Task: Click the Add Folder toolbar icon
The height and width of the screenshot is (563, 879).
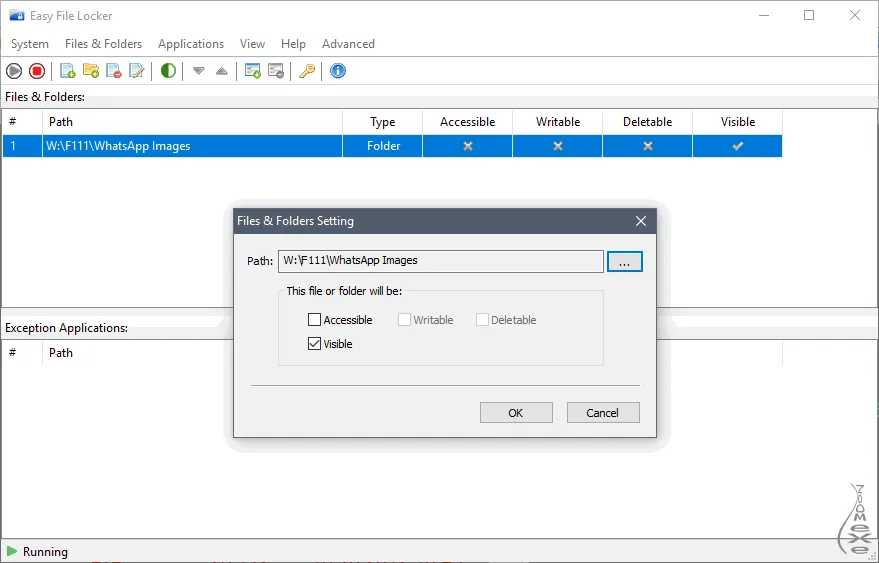Action: [x=91, y=71]
